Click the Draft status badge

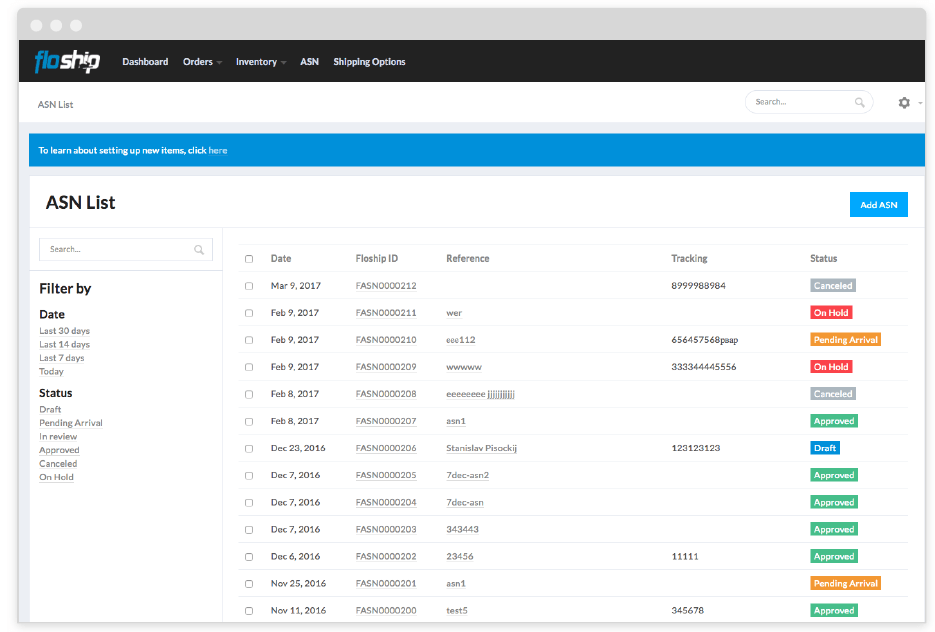click(x=825, y=448)
